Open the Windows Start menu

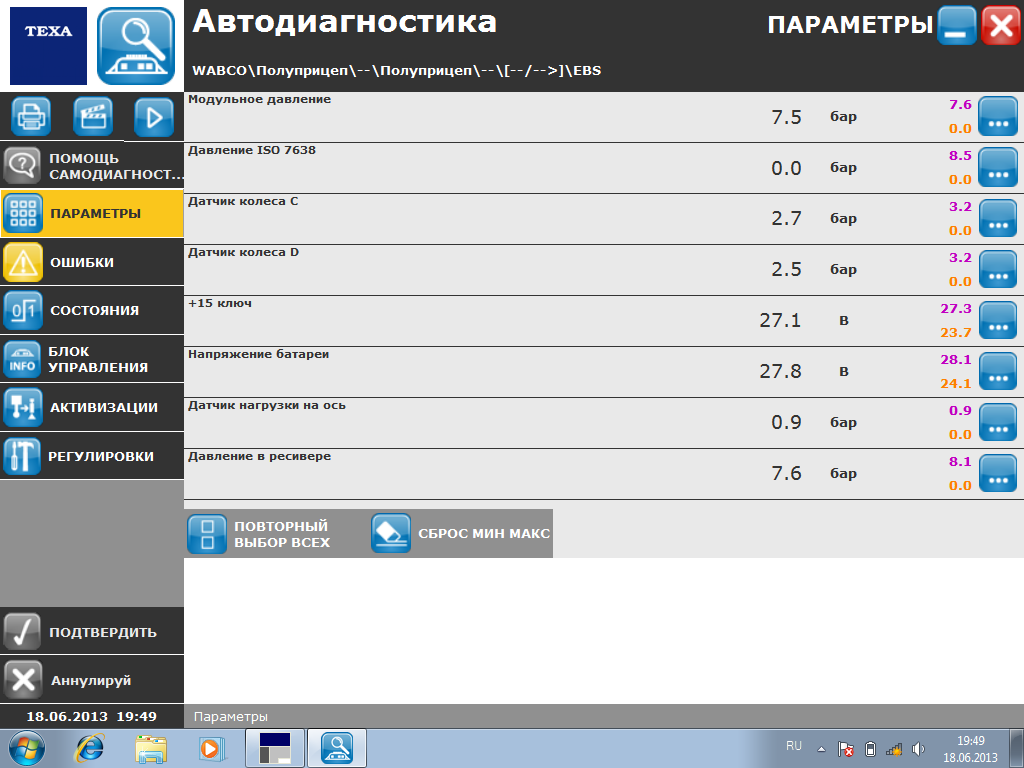point(27,748)
